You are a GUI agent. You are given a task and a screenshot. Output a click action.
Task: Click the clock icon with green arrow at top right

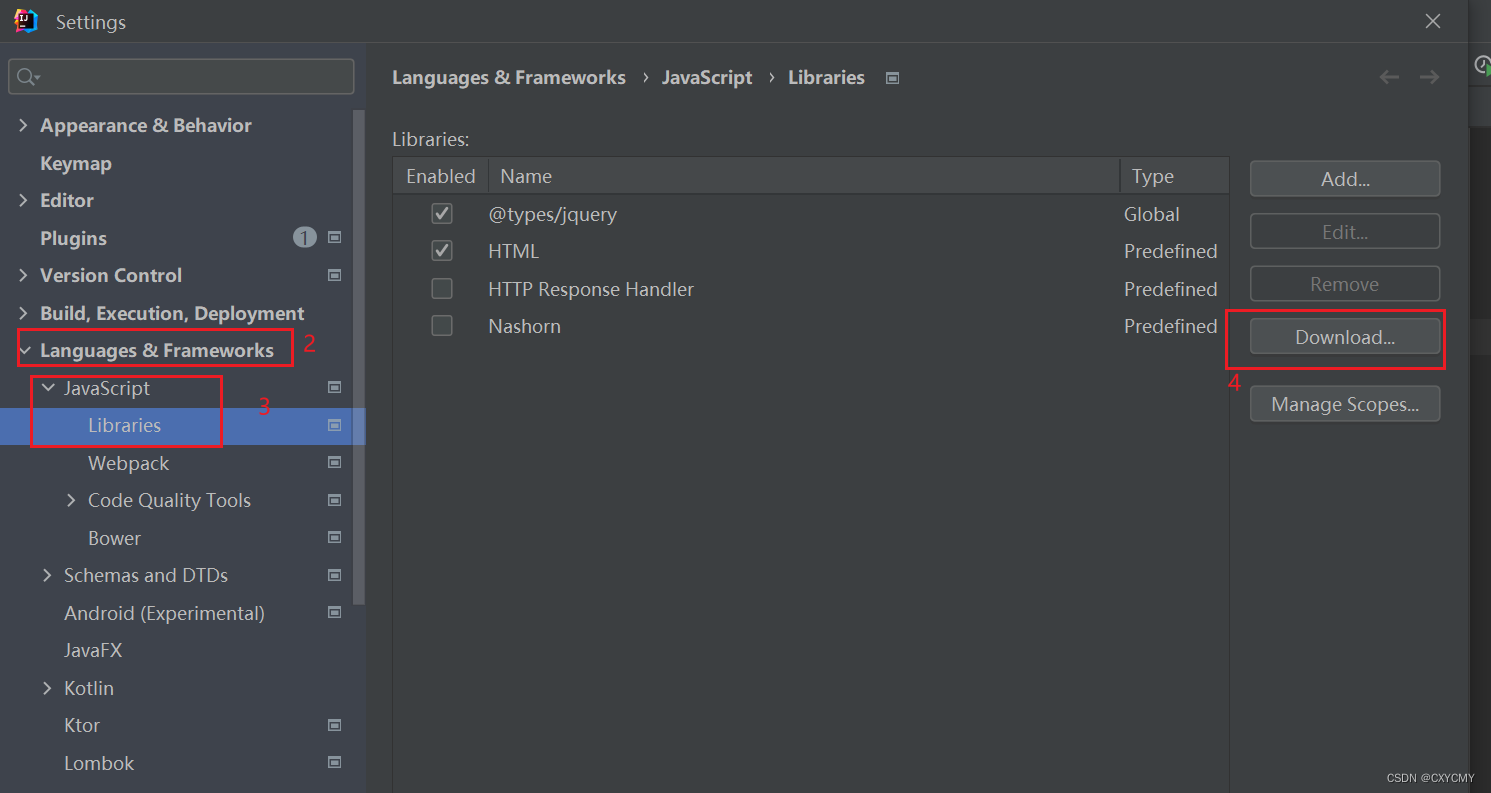[1482, 65]
